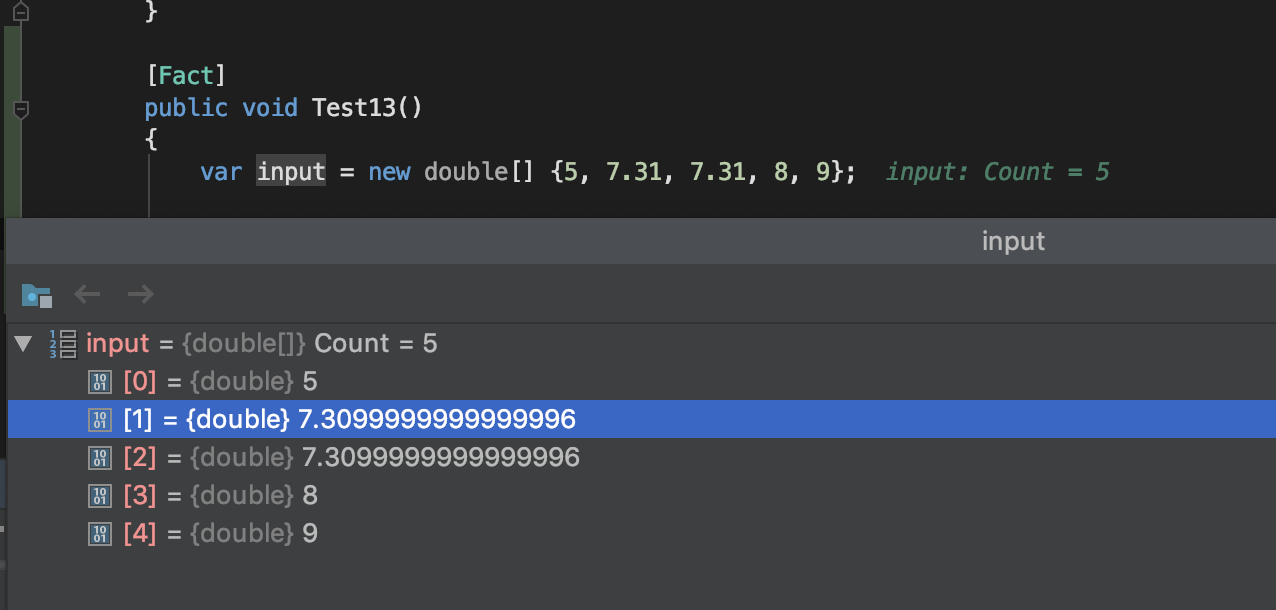Open the referring objects folder icon
The height and width of the screenshot is (610, 1276).
[x=36, y=294]
